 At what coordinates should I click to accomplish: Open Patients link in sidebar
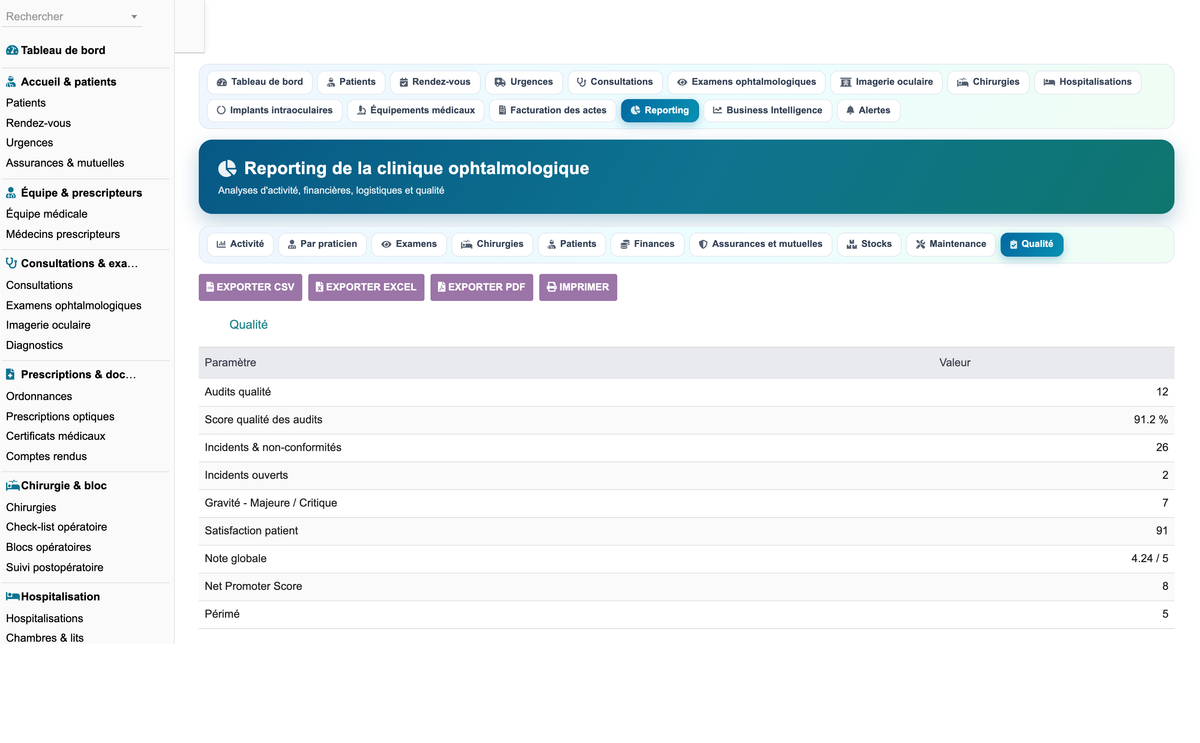26,103
